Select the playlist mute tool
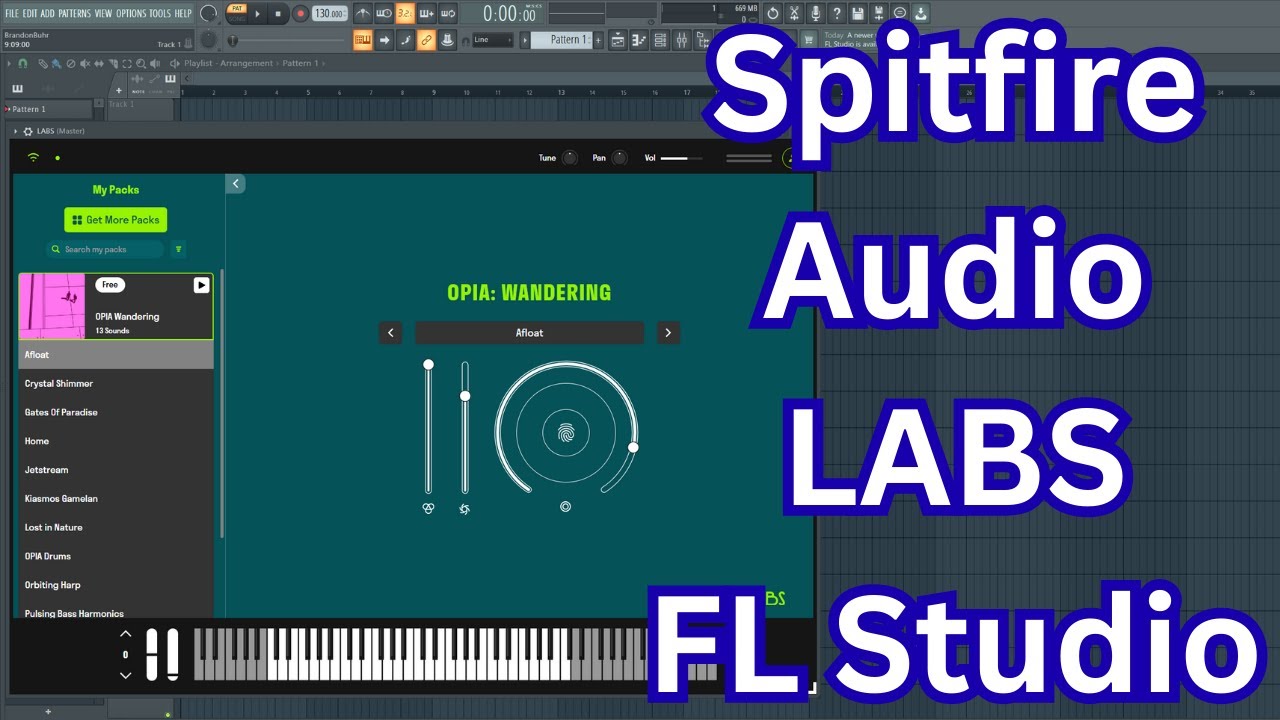 (x=85, y=63)
